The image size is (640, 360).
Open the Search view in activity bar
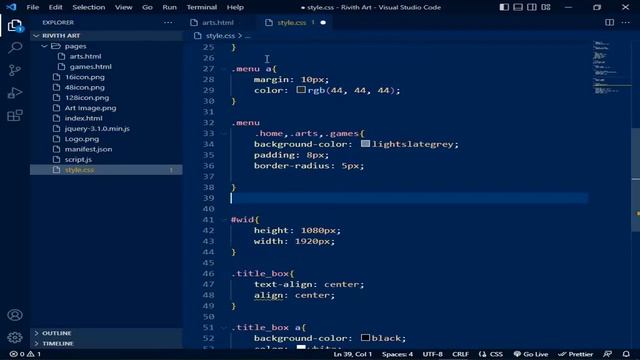pyautogui.click(x=15, y=48)
